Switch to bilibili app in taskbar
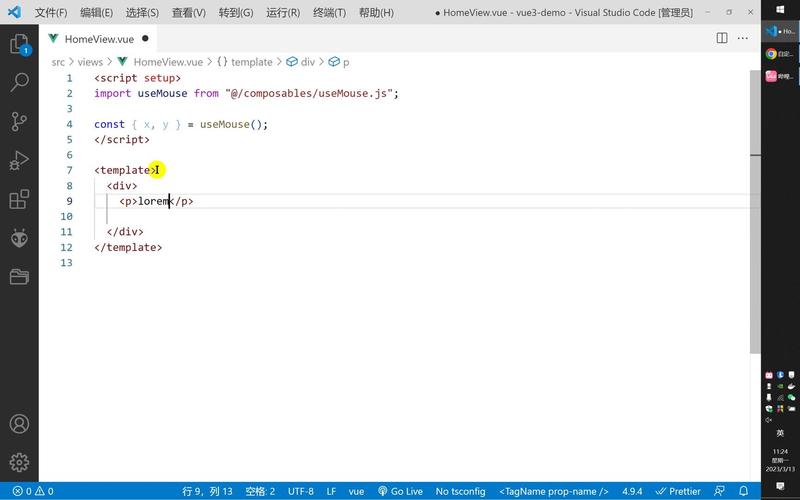 [780, 76]
